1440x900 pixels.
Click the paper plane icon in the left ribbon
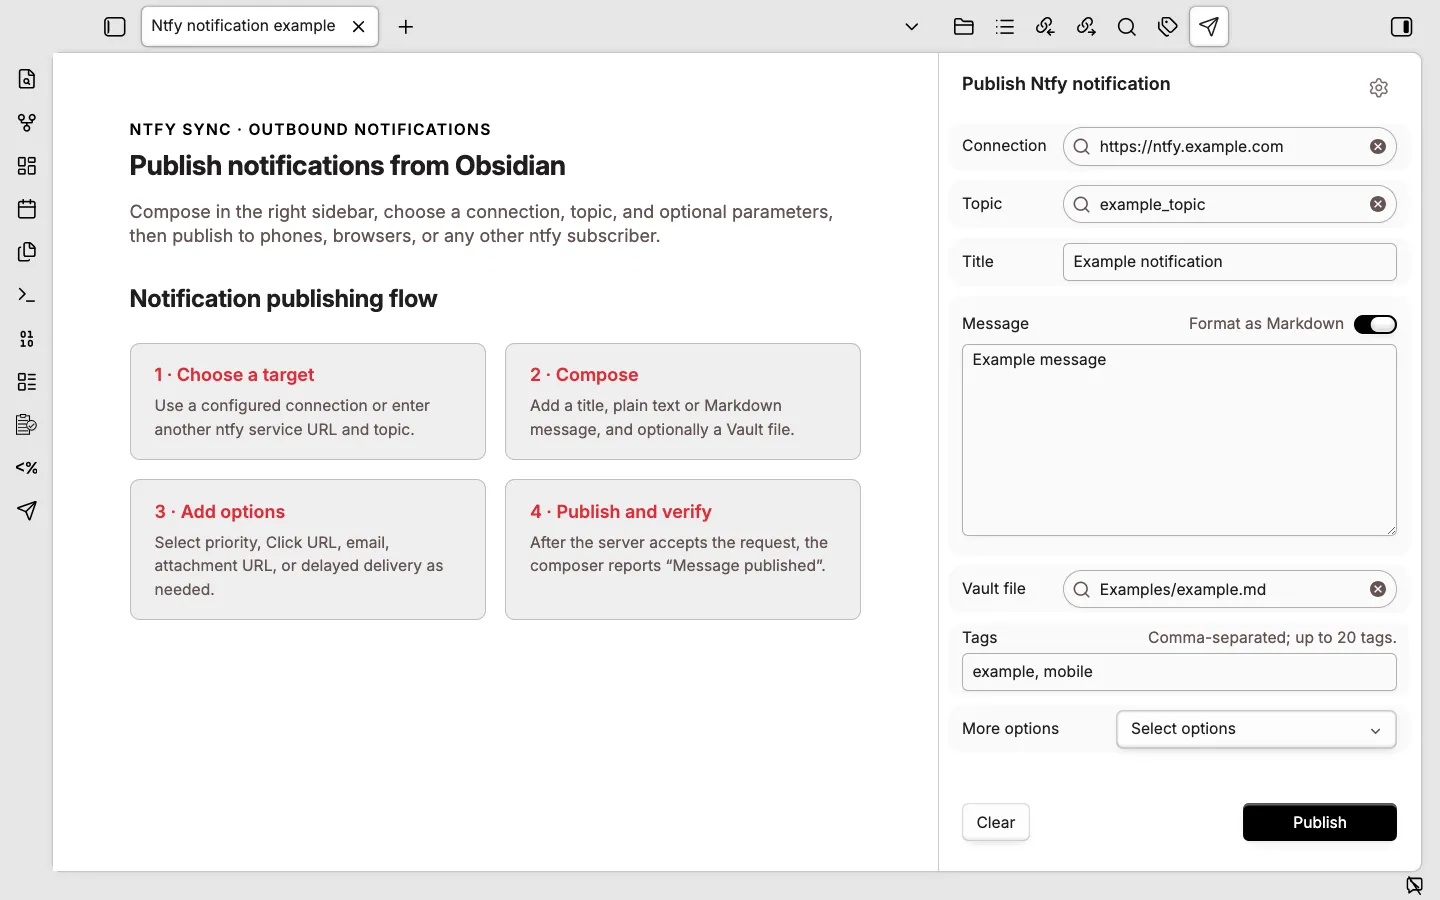click(x=27, y=511)
